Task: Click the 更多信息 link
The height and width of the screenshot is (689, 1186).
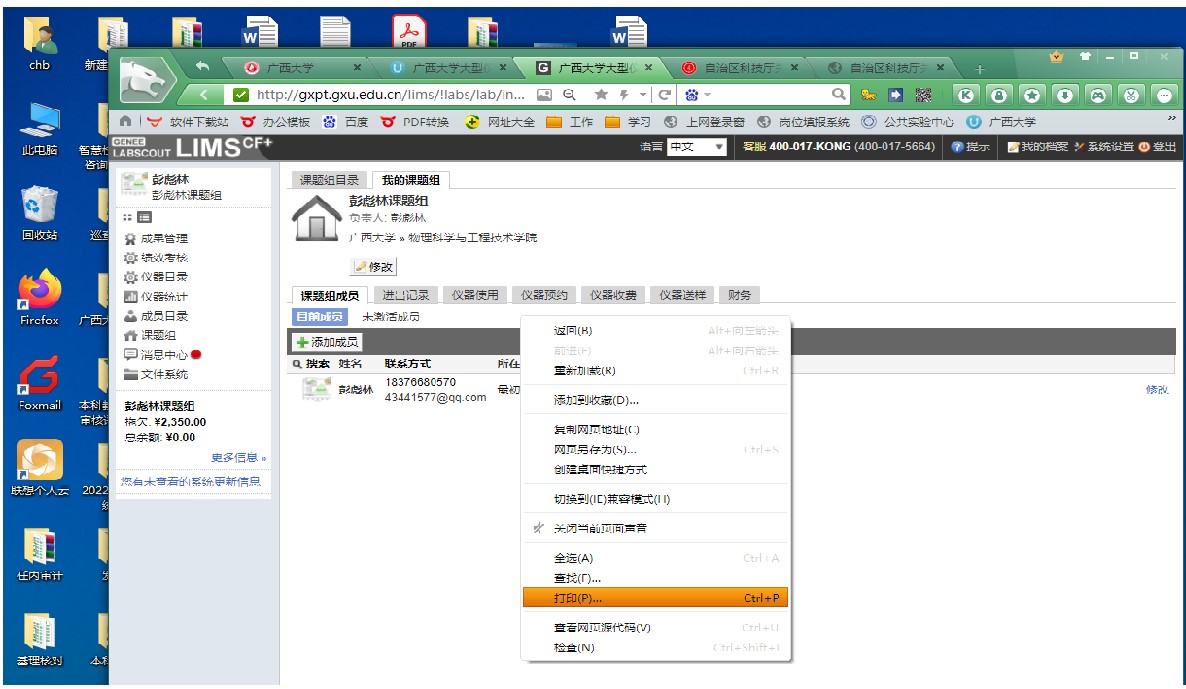Action: click(x=238, y=458)
